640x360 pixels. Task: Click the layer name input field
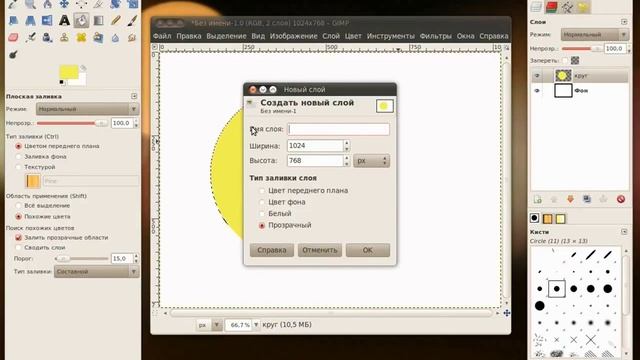tap(338, 129)
